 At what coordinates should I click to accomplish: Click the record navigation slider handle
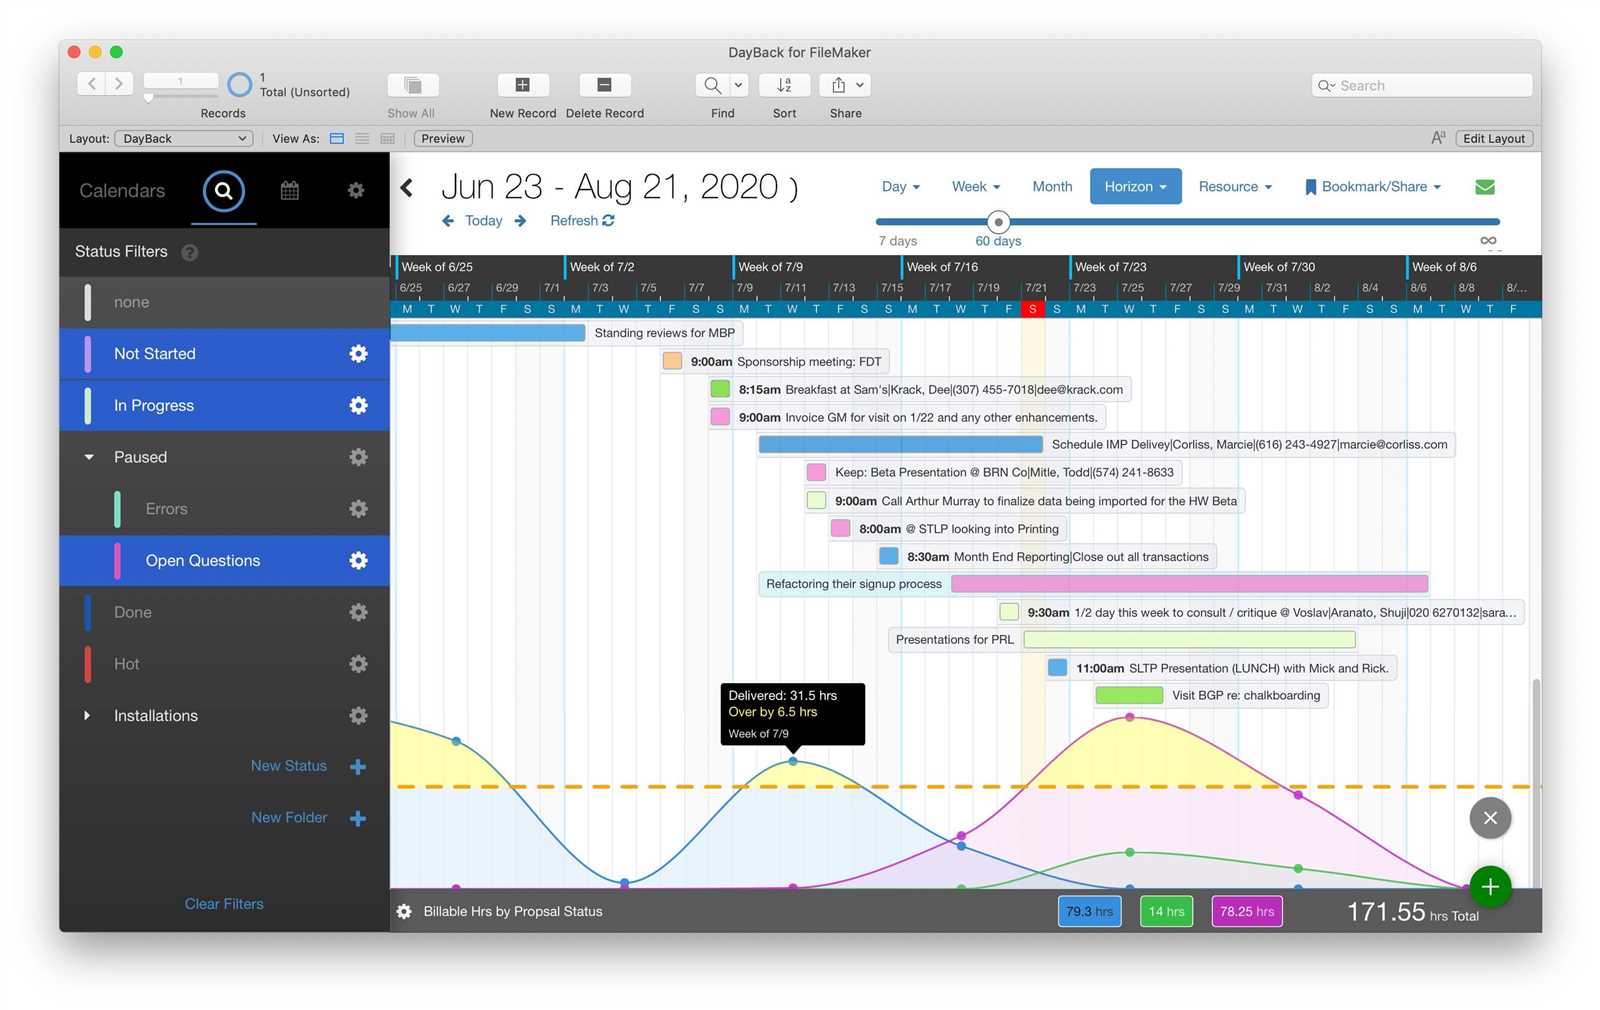click(148, 97)
